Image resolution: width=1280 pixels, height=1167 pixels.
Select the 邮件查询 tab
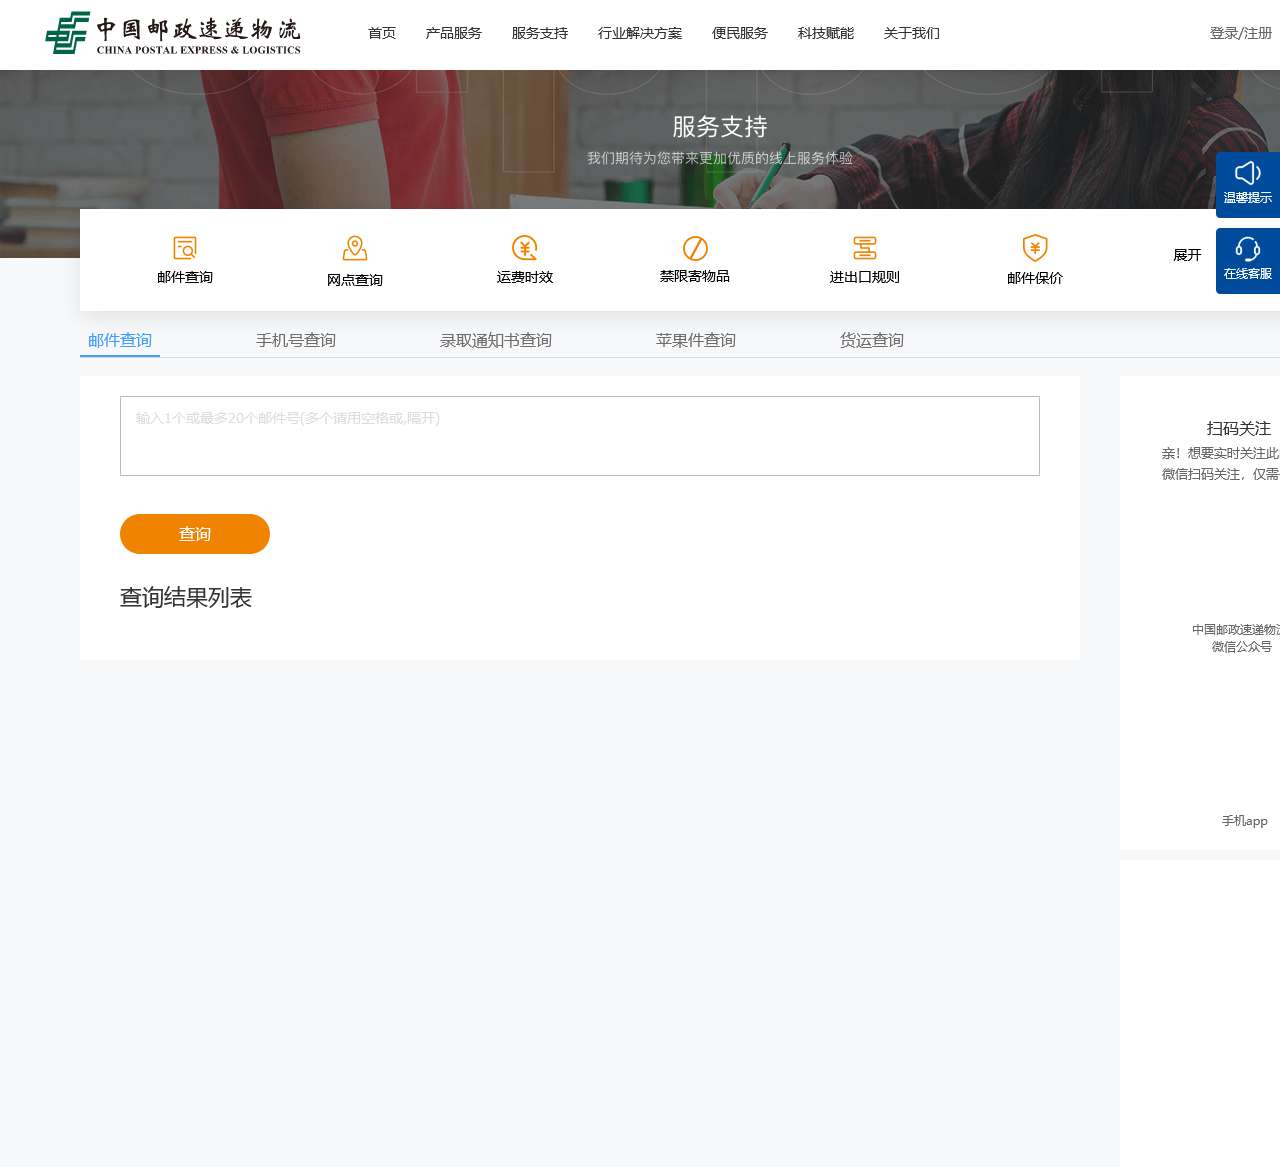pos(120,340)
